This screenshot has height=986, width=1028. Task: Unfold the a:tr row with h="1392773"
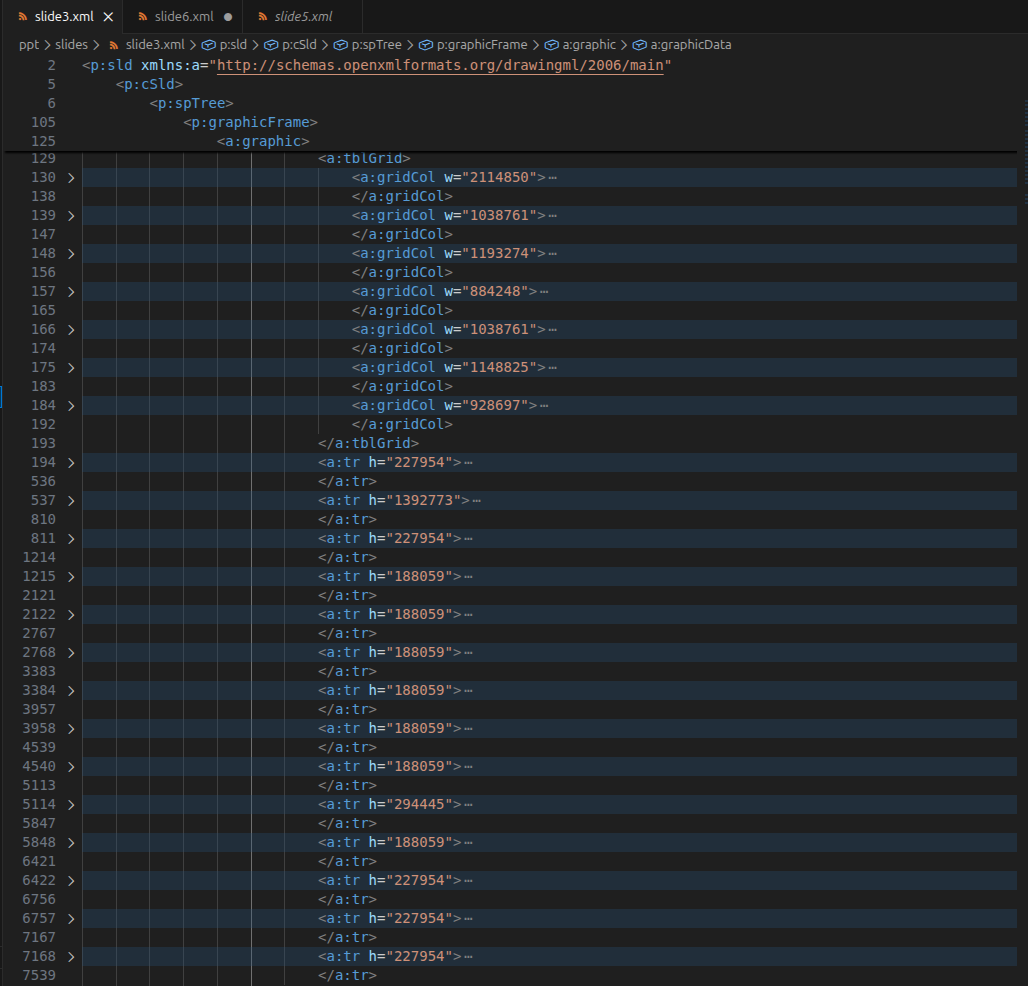tap(71, 500)
